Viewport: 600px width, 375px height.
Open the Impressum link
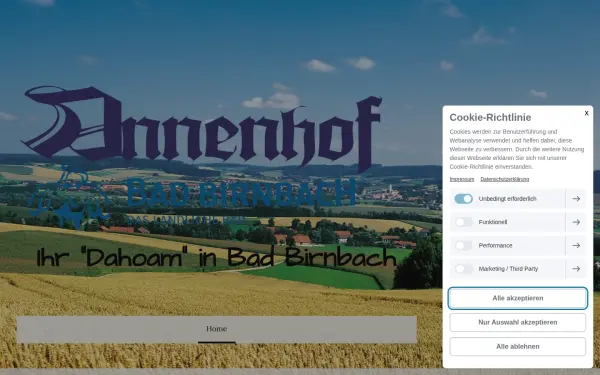461,179
